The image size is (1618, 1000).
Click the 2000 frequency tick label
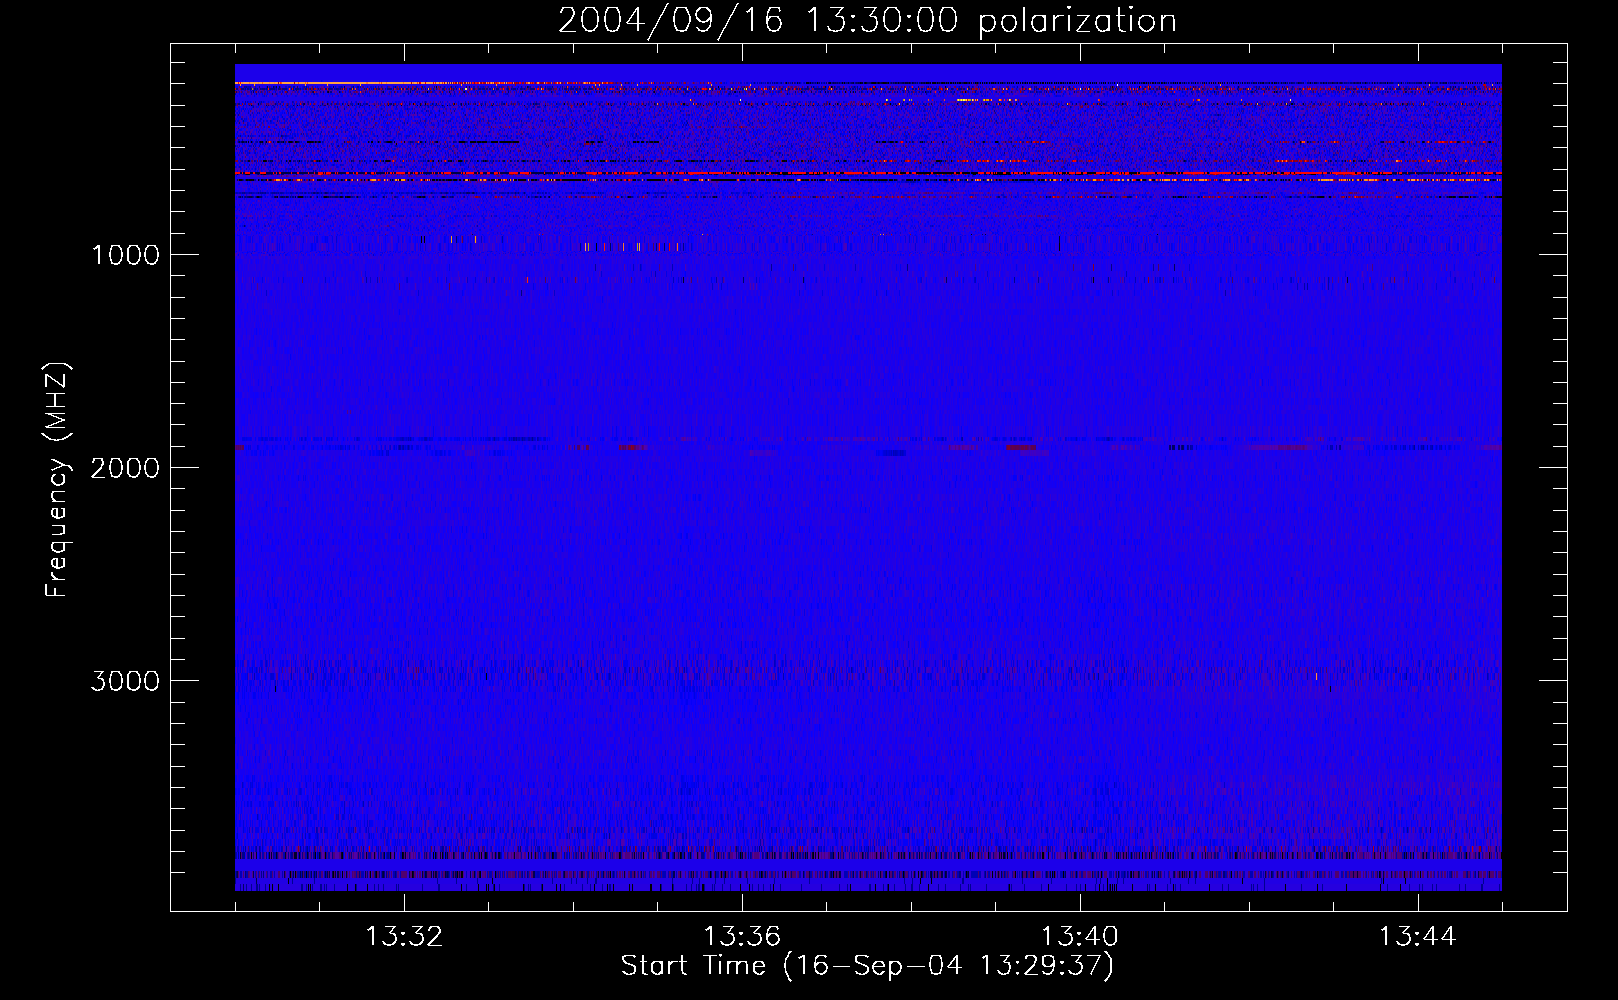pos(125,468)
